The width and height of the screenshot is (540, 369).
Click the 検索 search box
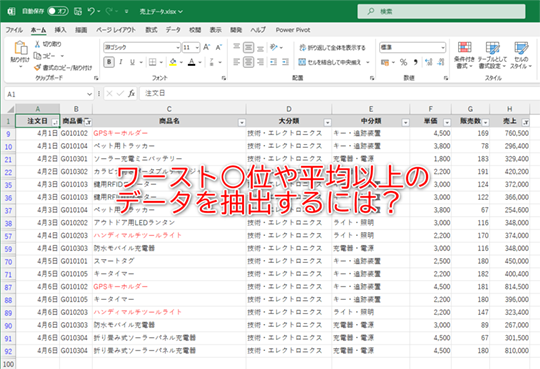pyautogui.click(x=442, y=11)
